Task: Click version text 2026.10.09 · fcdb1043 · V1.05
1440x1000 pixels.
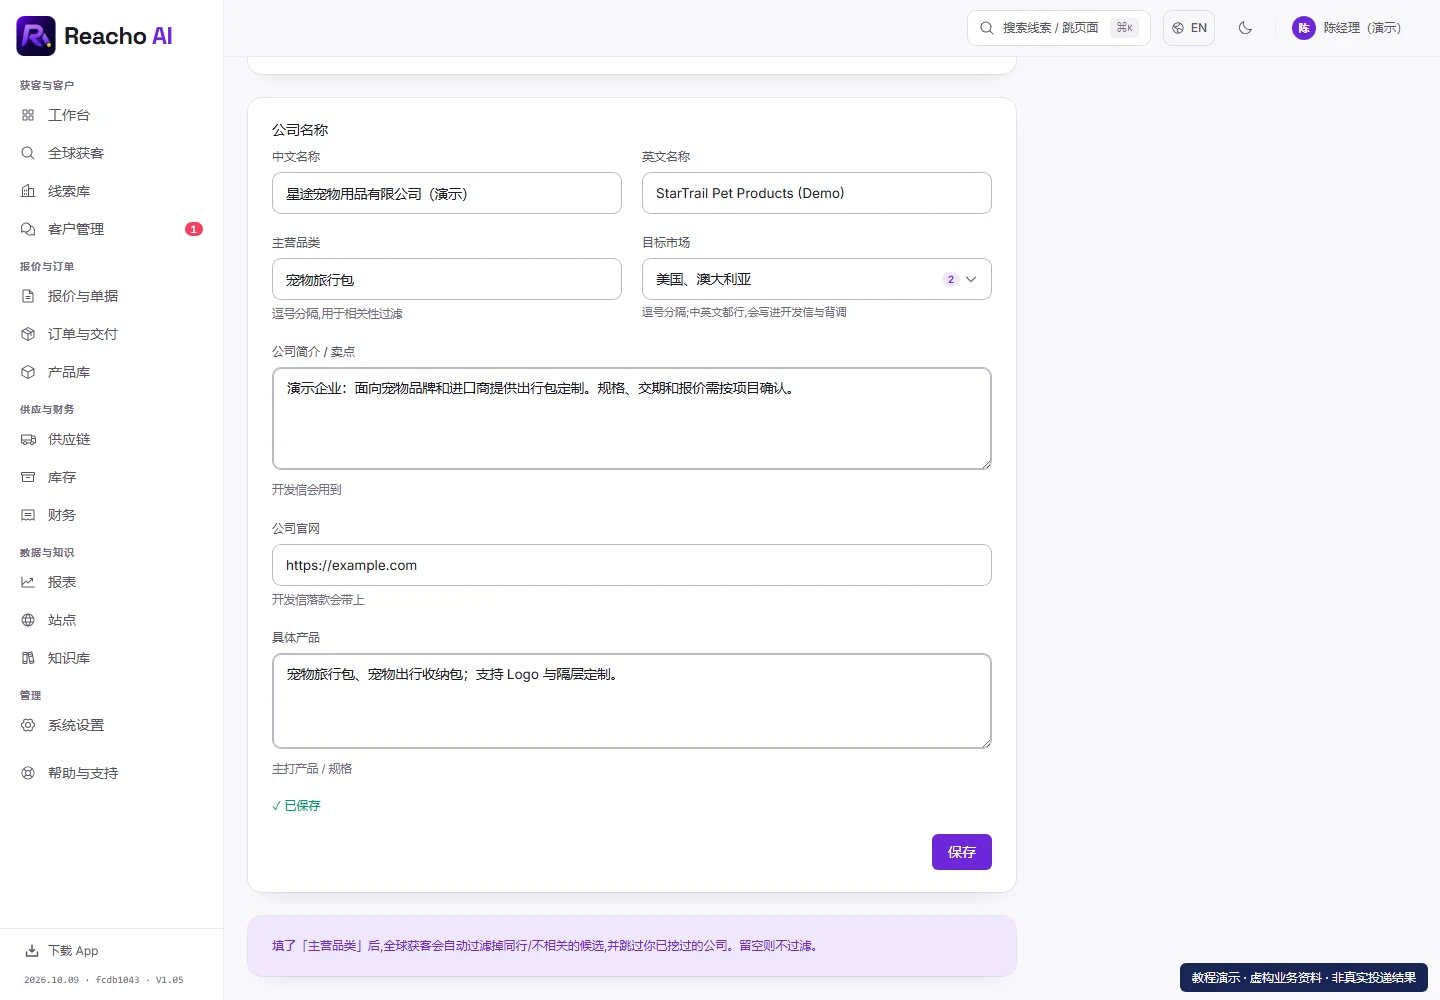Action: point(104,980)
